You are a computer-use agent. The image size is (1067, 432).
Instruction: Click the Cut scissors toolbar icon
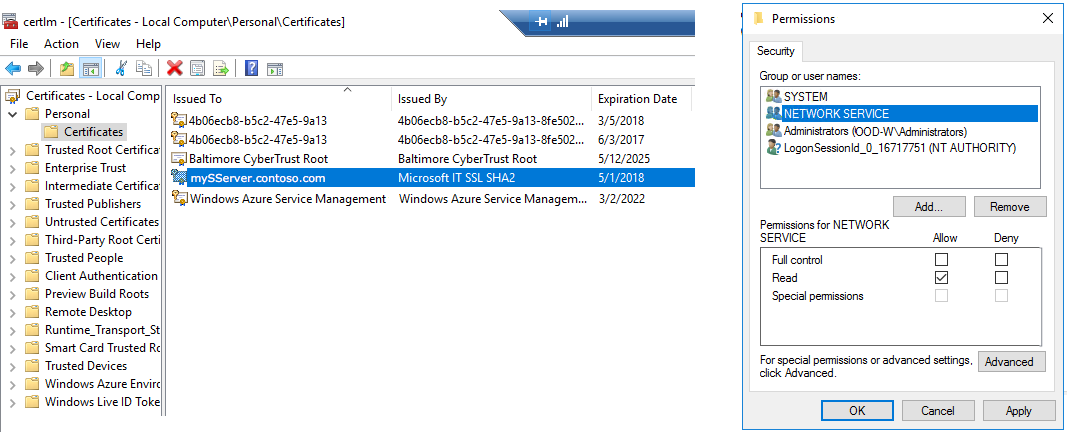point(121,68)
